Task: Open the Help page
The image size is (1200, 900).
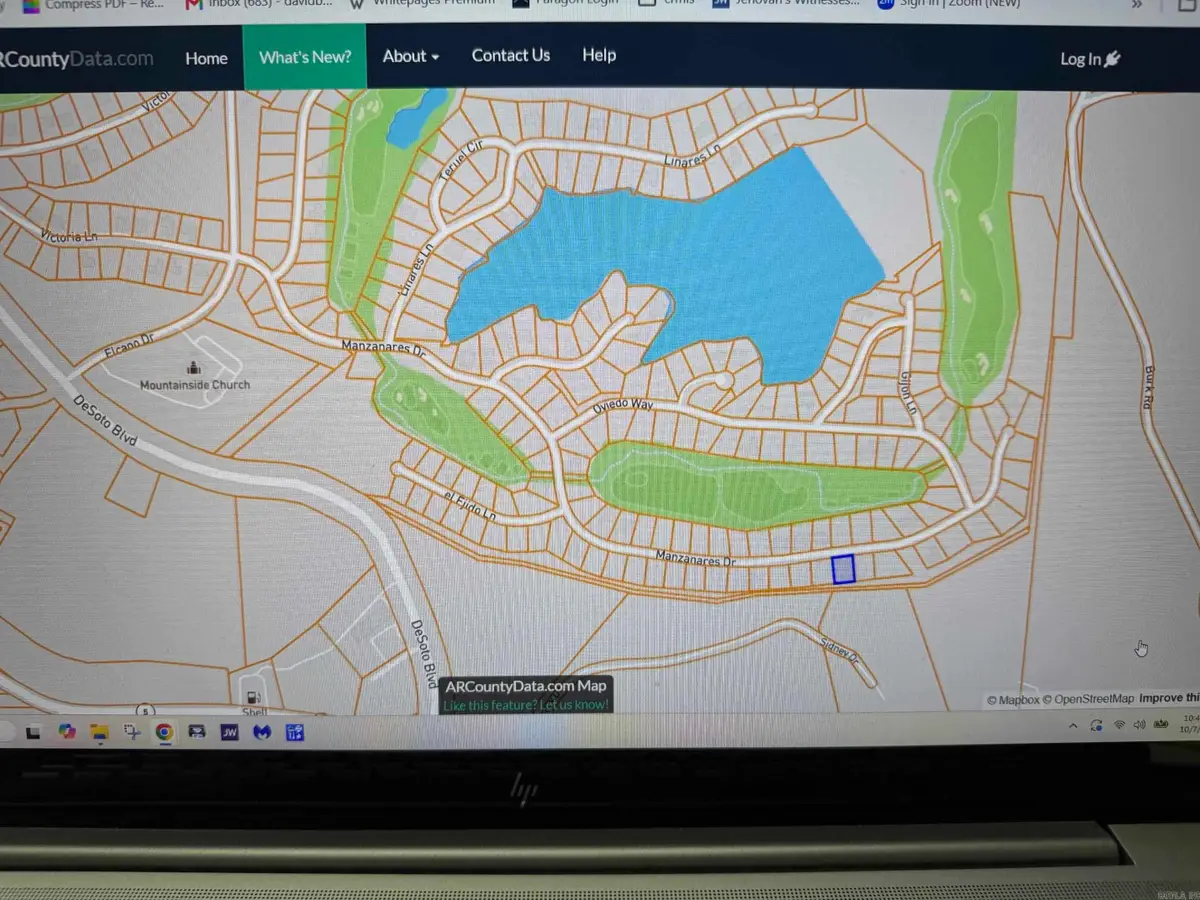Action: coord(599,55)
